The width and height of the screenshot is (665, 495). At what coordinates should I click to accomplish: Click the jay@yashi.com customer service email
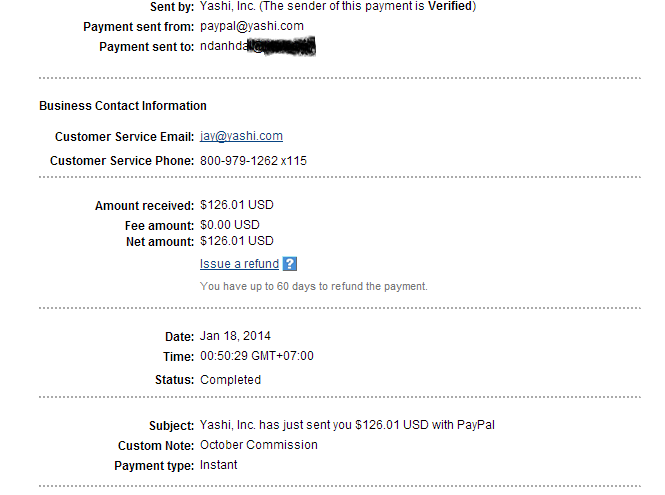[x=241, y=136]
